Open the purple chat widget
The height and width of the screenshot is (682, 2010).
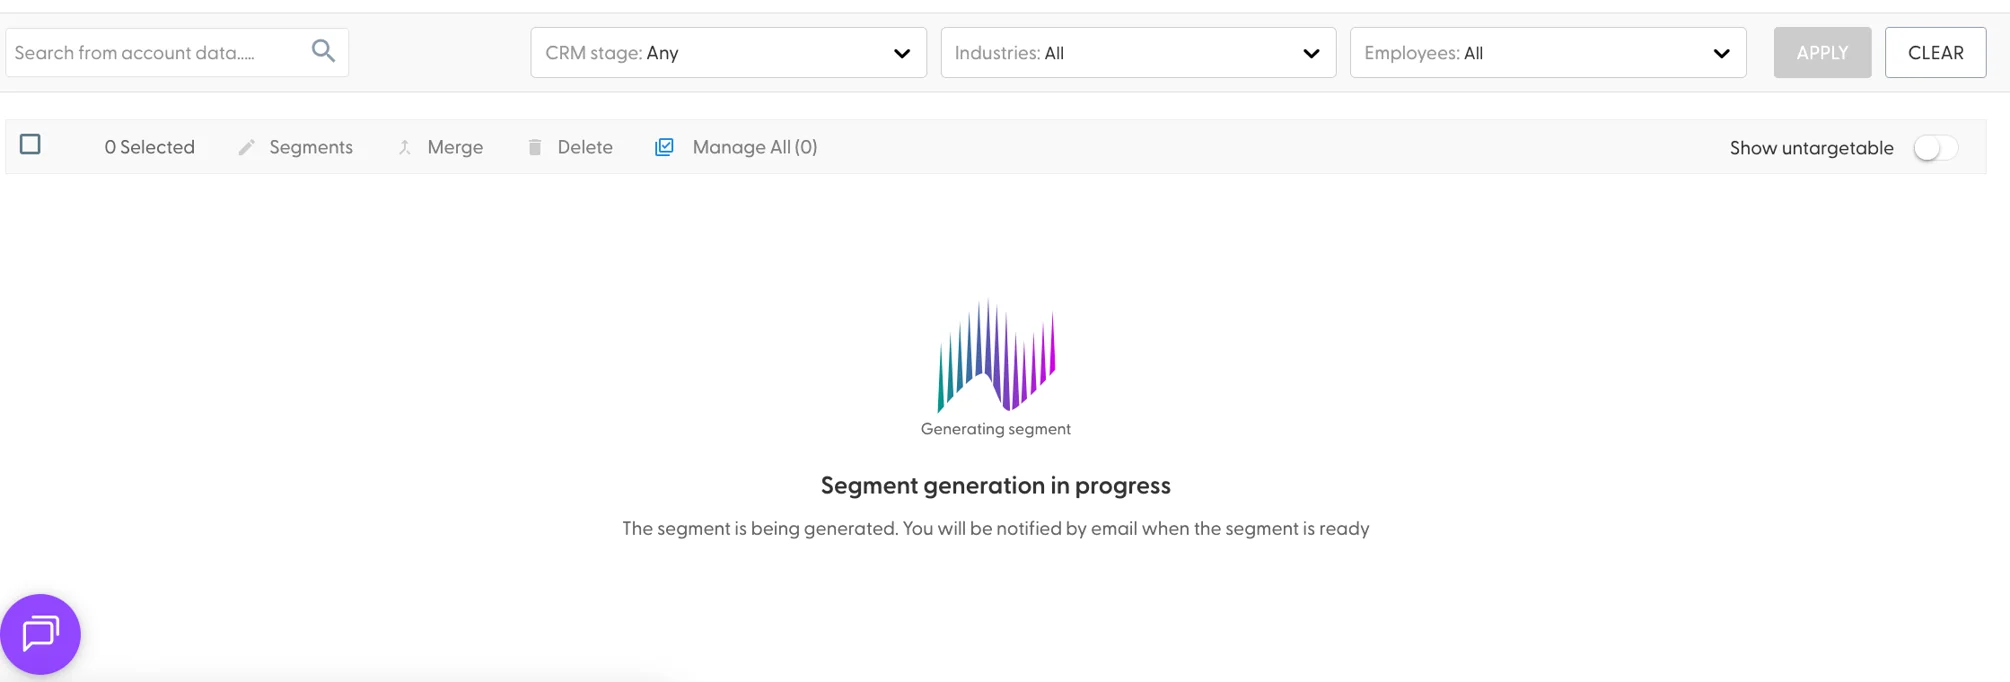(40, 634)
